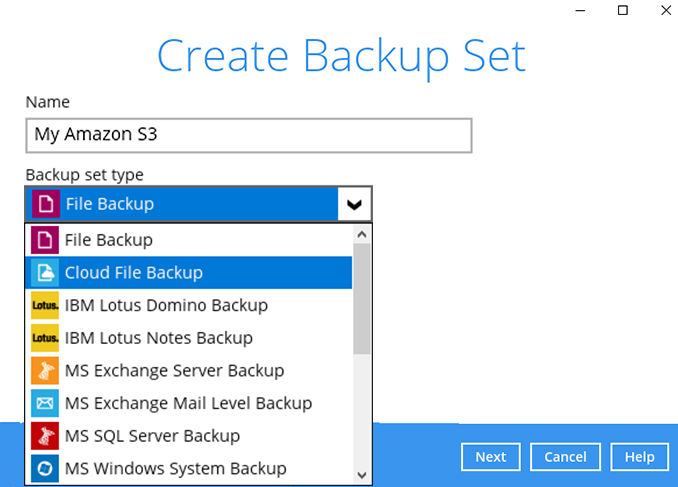The width and height of the screenshot is (678, 487).
Task: Select Cloud File Backup option
Action: 189,272
